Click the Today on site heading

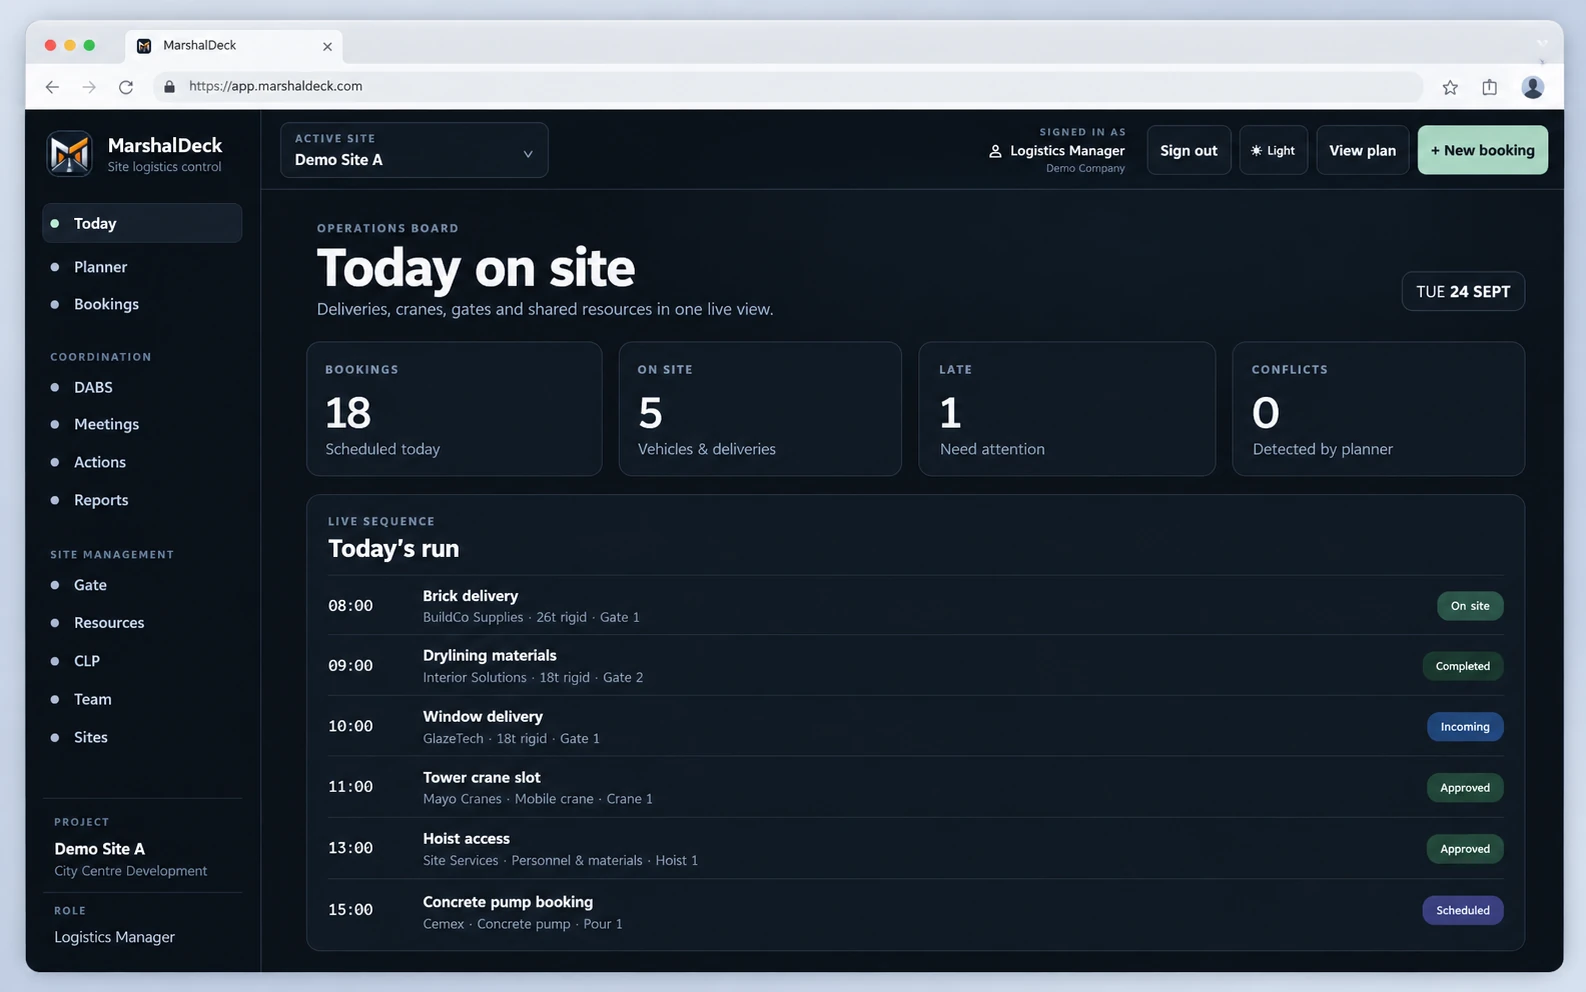point(476,268)
